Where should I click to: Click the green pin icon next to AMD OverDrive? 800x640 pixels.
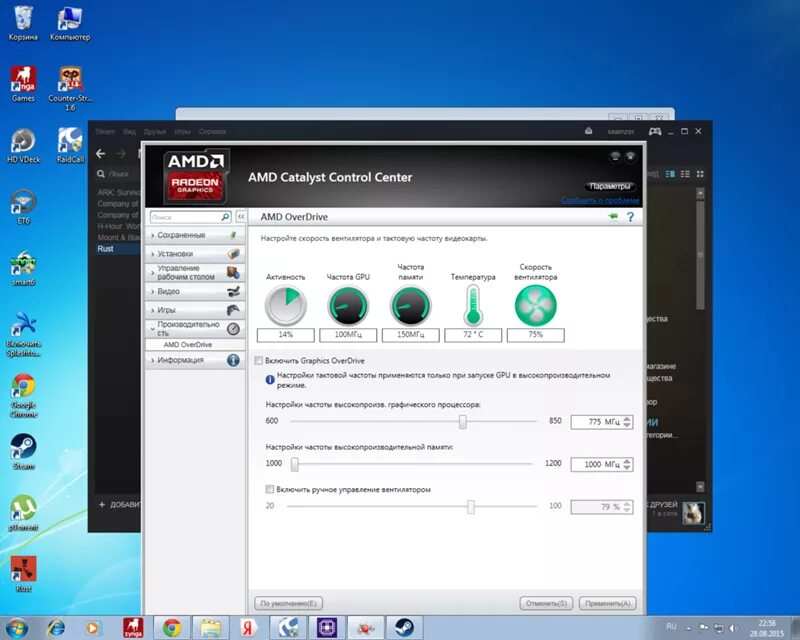tap(613, 217)
